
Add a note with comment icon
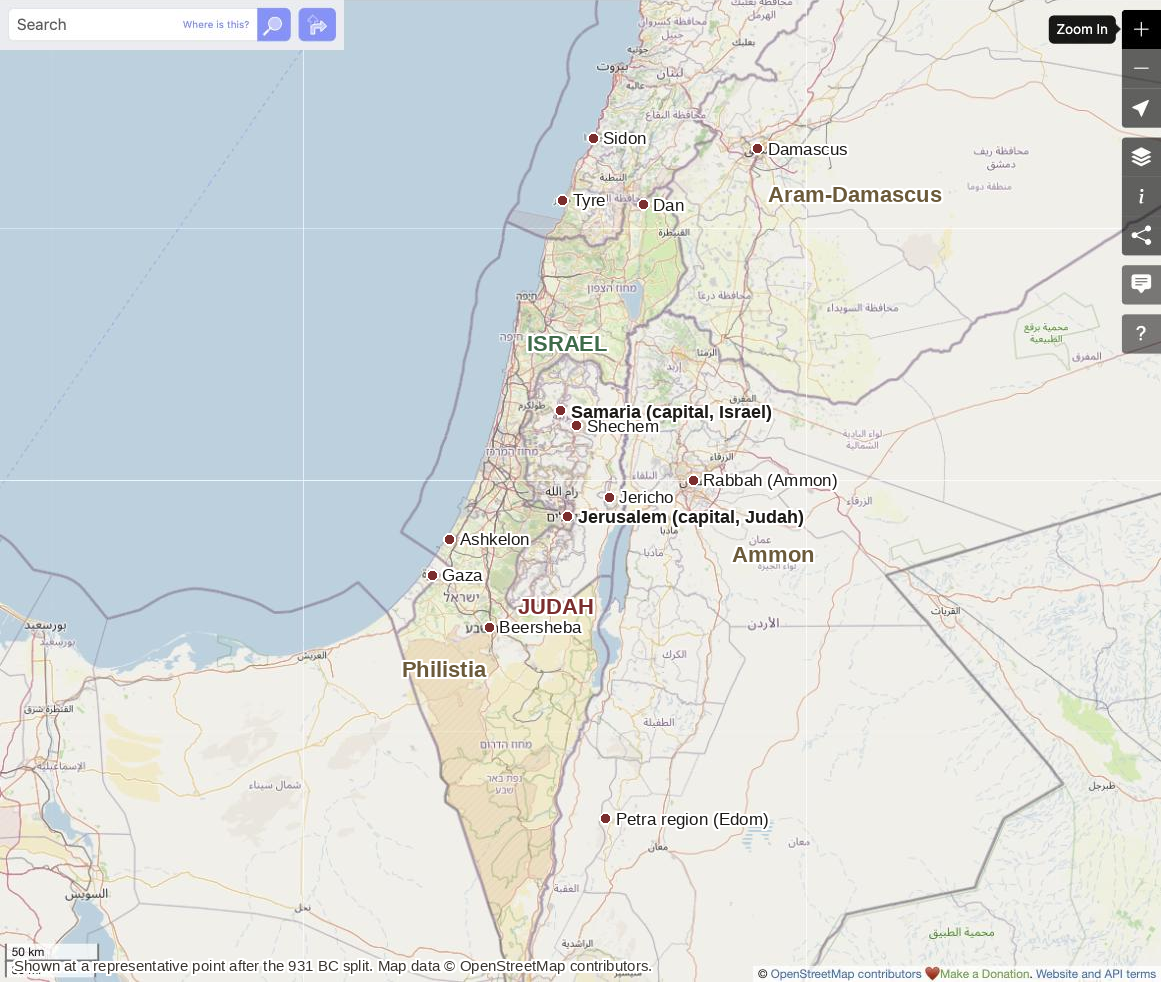[1141, 284]
